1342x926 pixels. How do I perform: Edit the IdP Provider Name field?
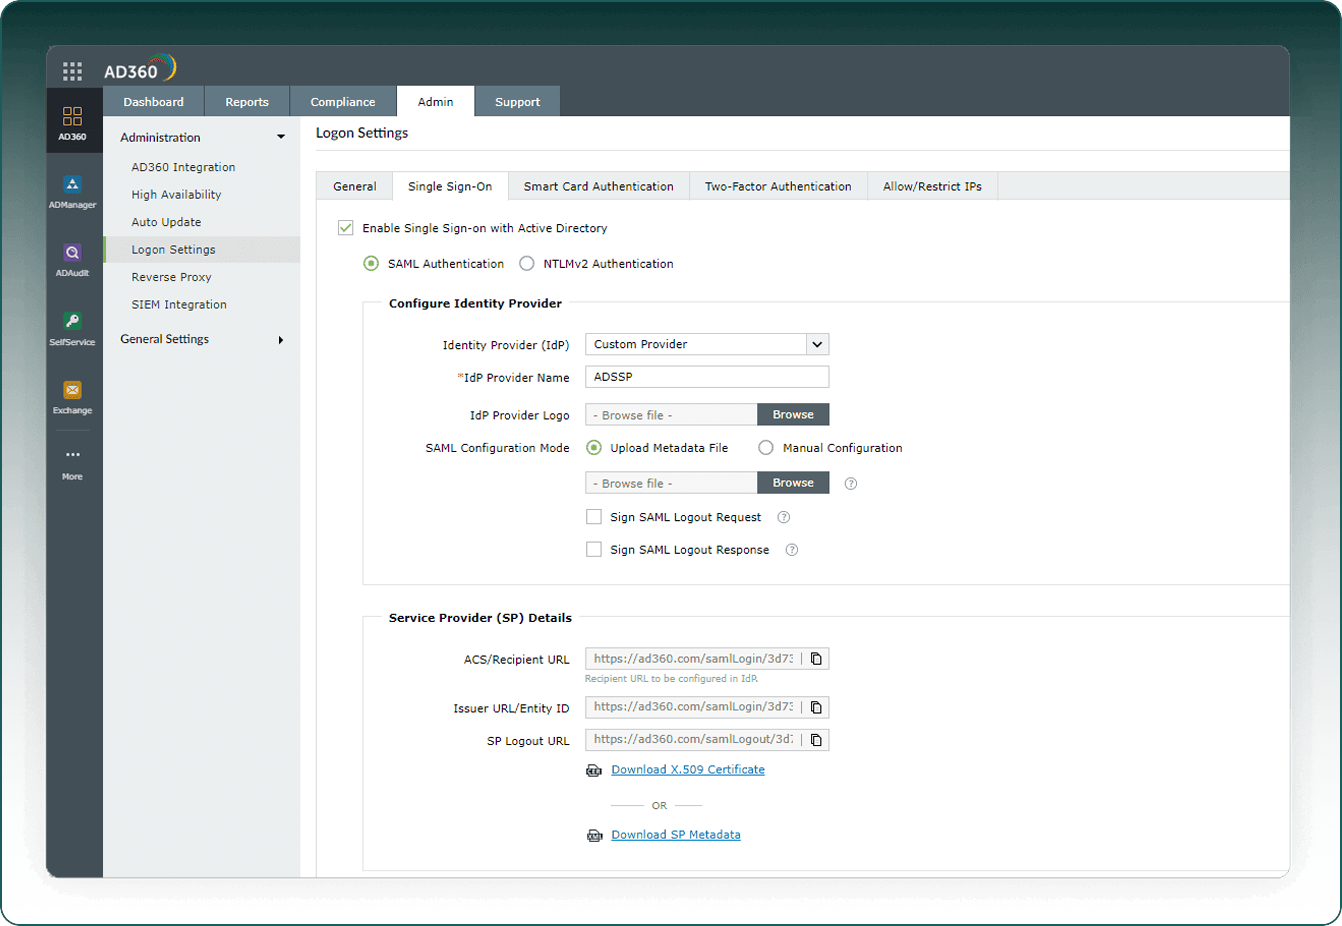pyautogui.click(x=707, y=377)
